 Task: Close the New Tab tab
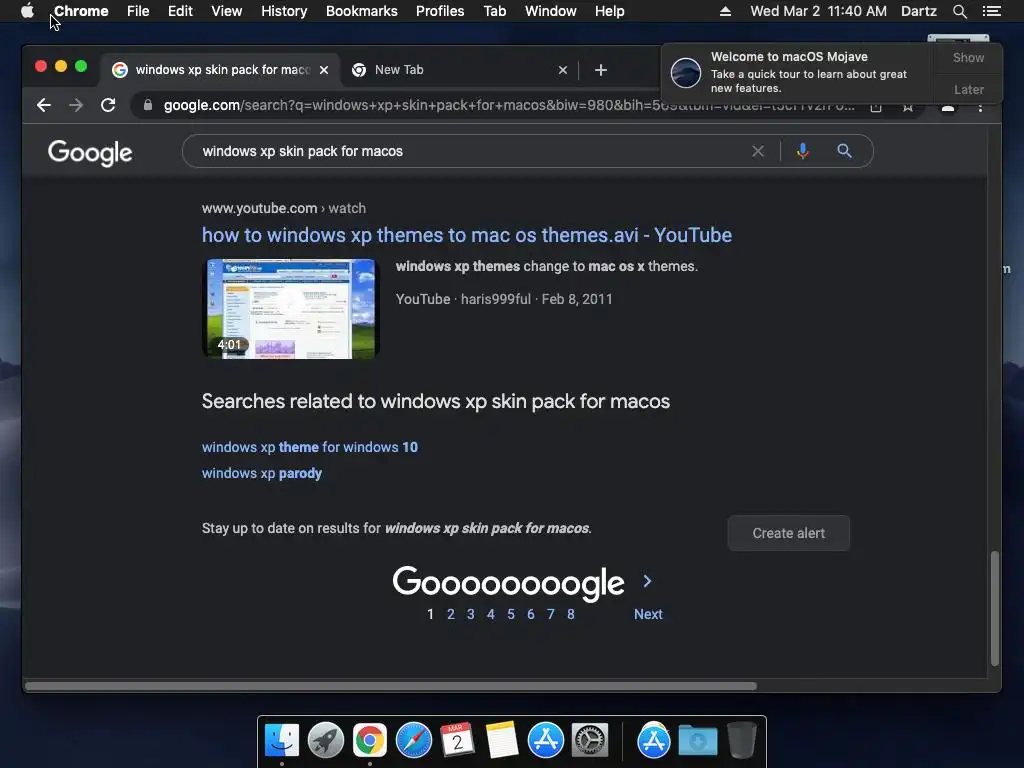[563, 70]
